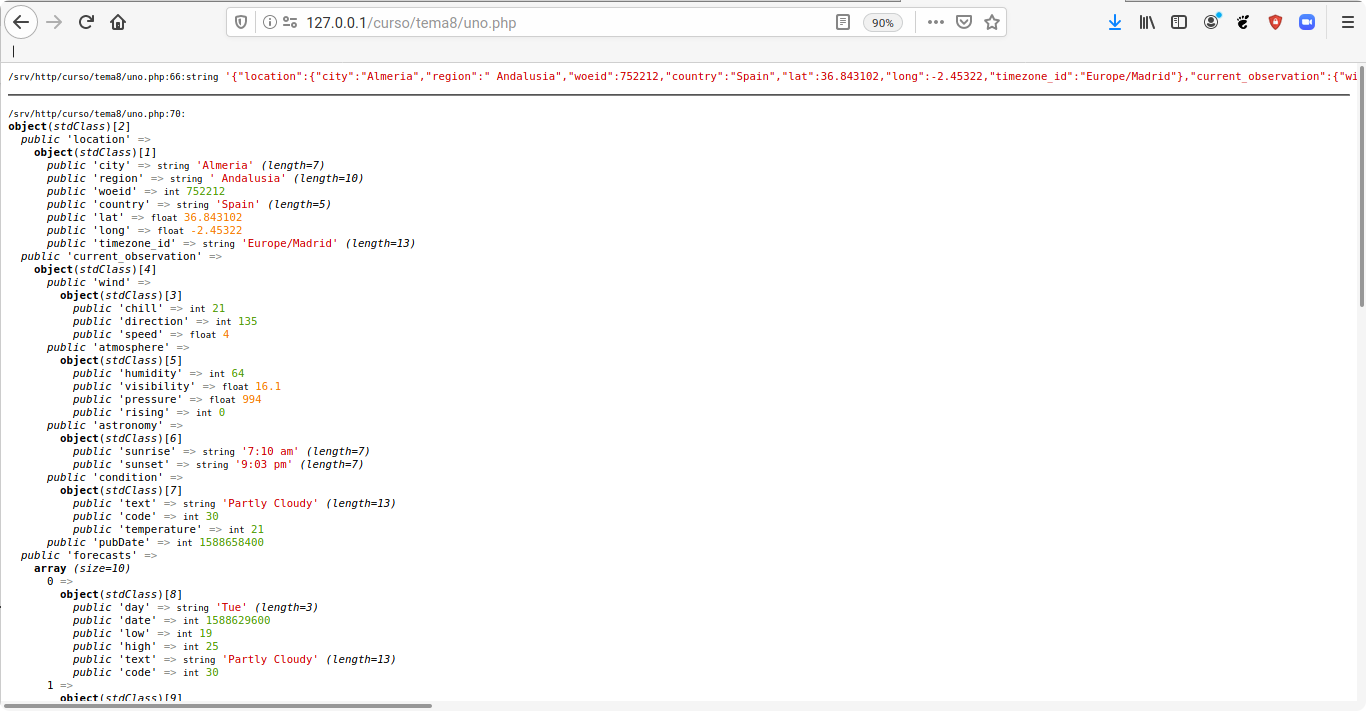Click the top 'object(stdClass)[2]' label

69,126
